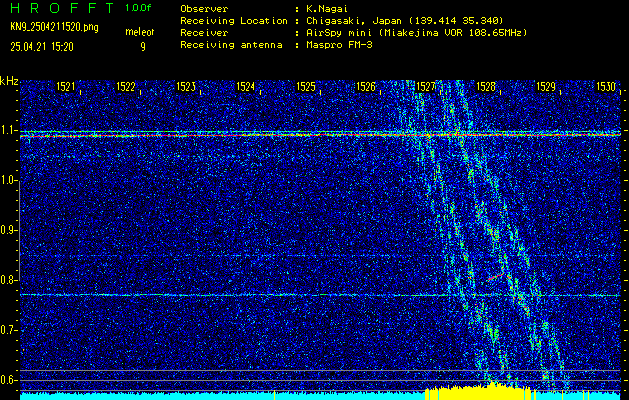Click time marker 1521
Image resolution: width=629 pixels, height=400 pixels.
[x=66, y=87]
